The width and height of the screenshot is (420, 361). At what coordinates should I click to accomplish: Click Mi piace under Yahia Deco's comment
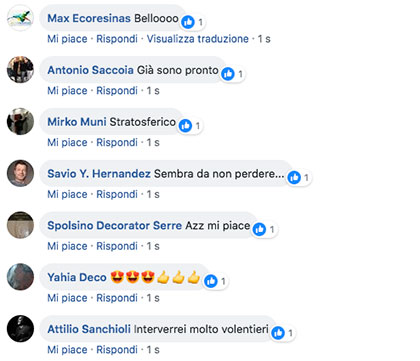click(x=67, y=298)
